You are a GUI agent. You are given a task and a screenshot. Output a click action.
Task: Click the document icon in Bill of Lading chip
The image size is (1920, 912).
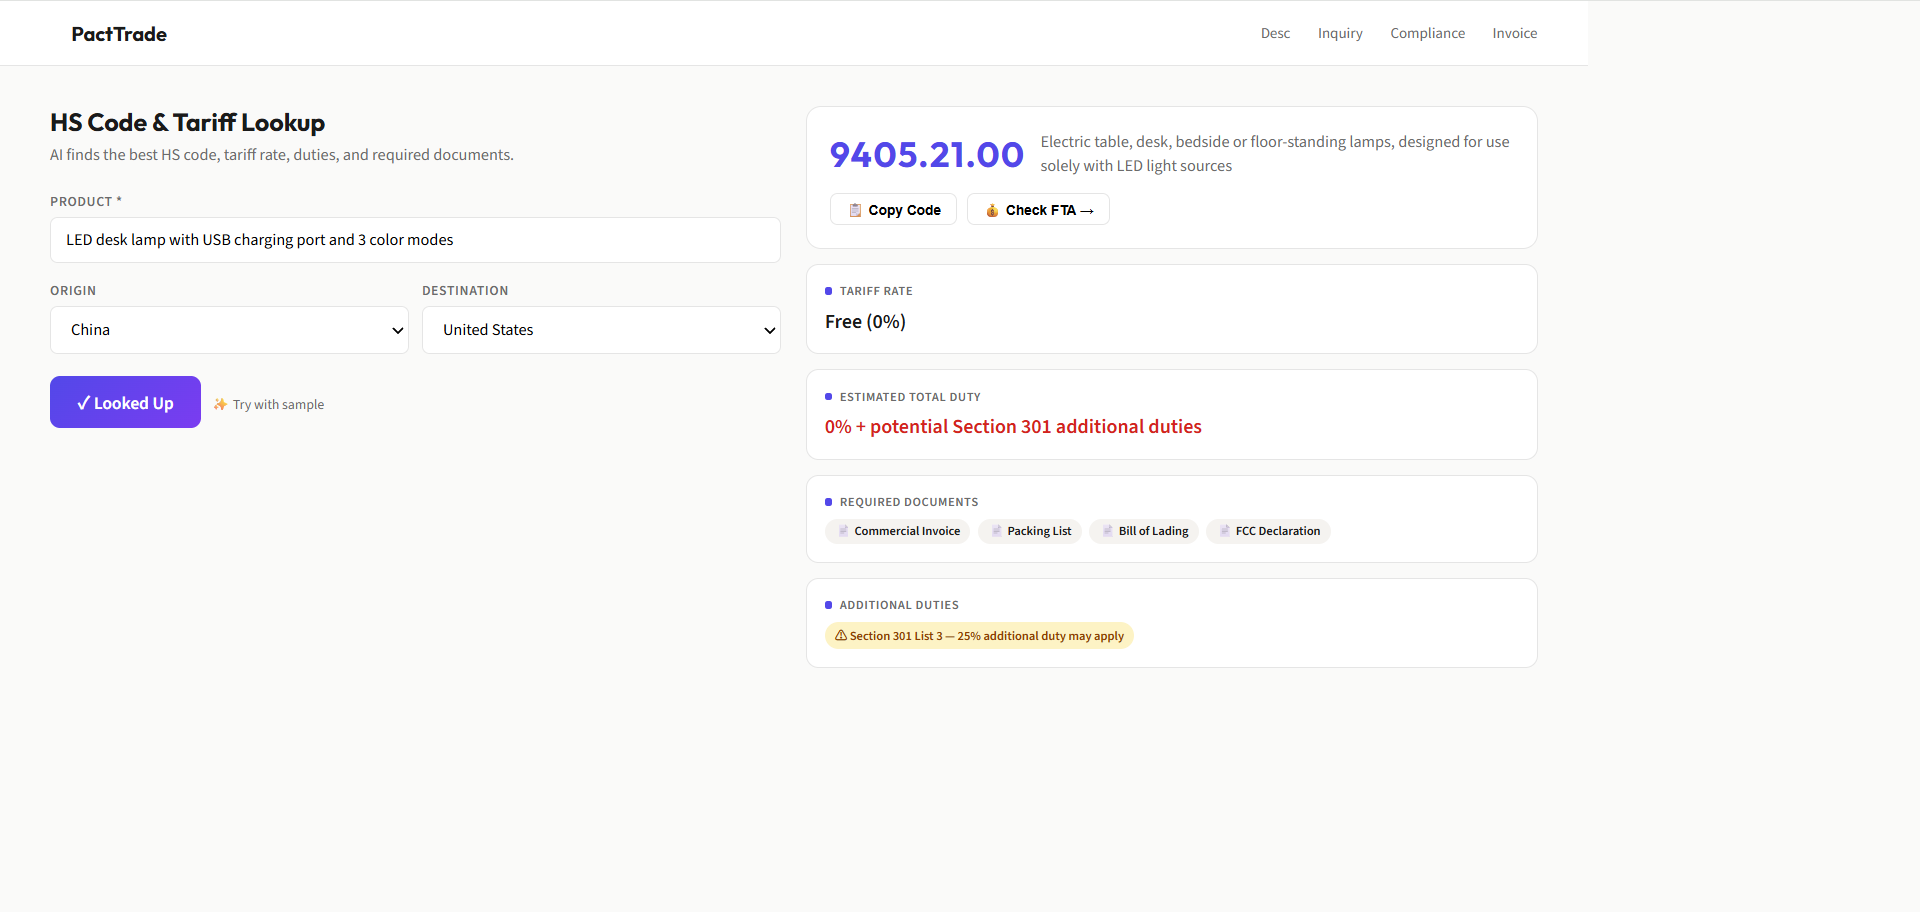click(1107, 531)
